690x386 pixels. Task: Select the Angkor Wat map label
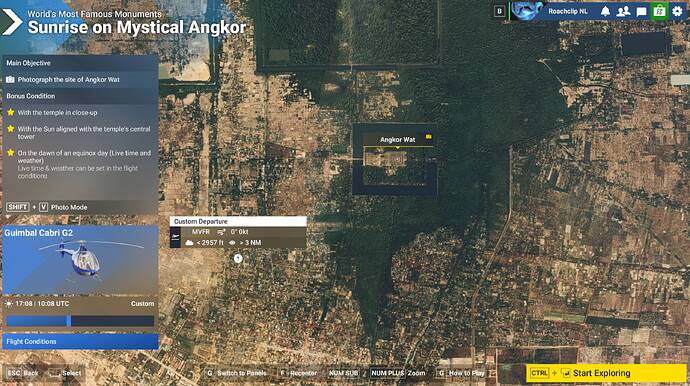click(397, 140)
